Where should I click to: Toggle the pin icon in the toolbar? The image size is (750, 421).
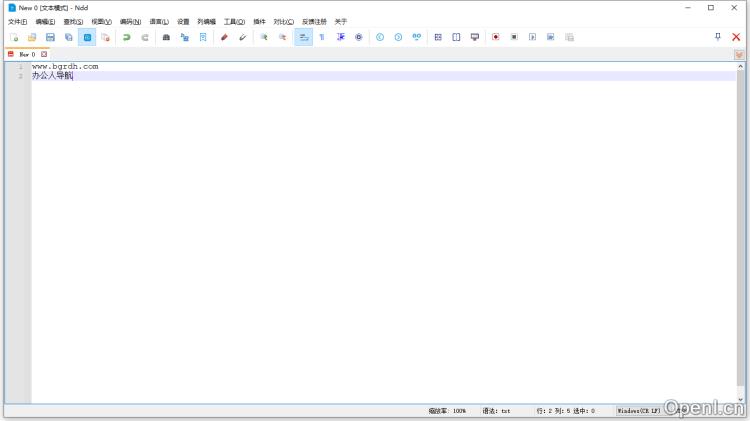(717, 37)
